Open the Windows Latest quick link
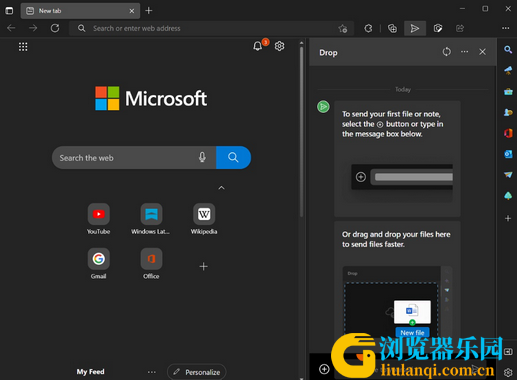Screen dimensions: 517x380 click(x=151, y=219)
